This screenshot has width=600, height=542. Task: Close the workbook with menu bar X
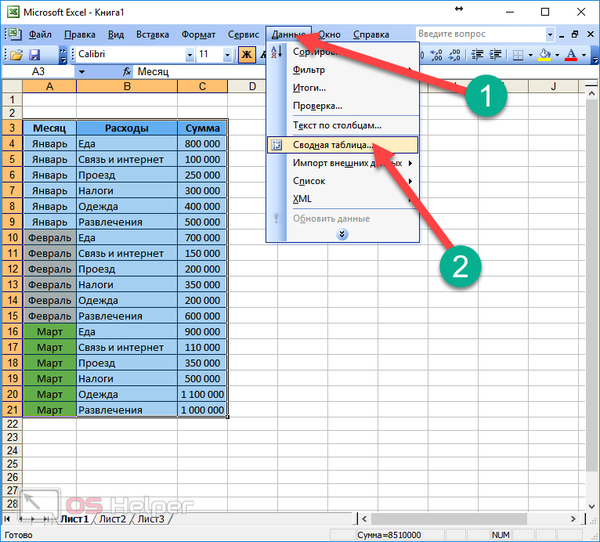590,34
